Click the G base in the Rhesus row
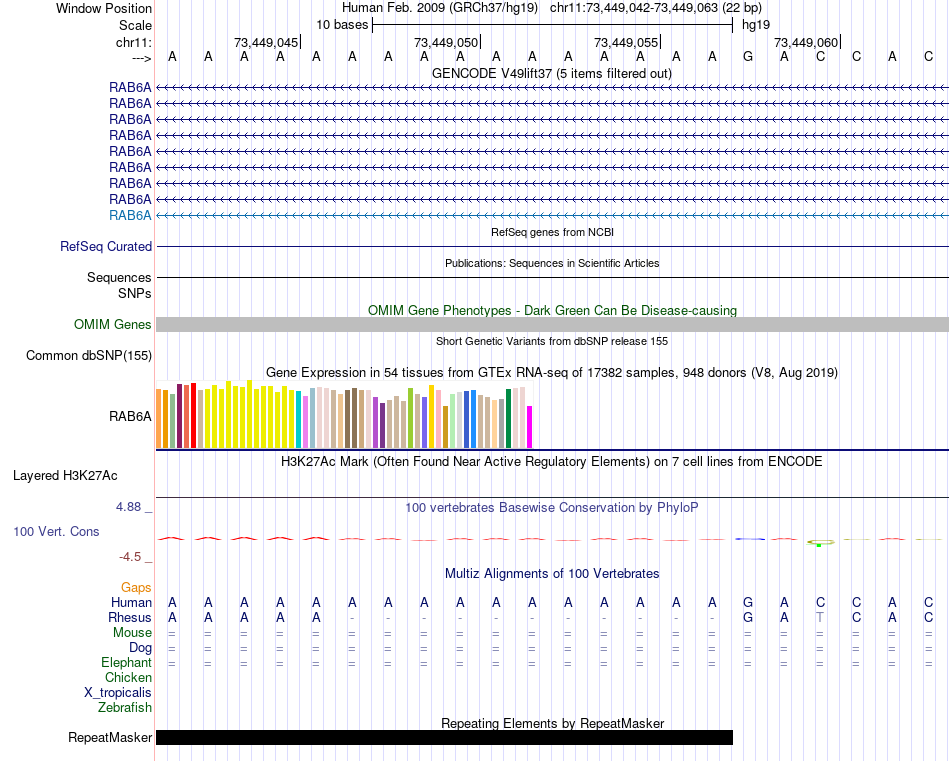950x761 pixels. coord(748,617)
